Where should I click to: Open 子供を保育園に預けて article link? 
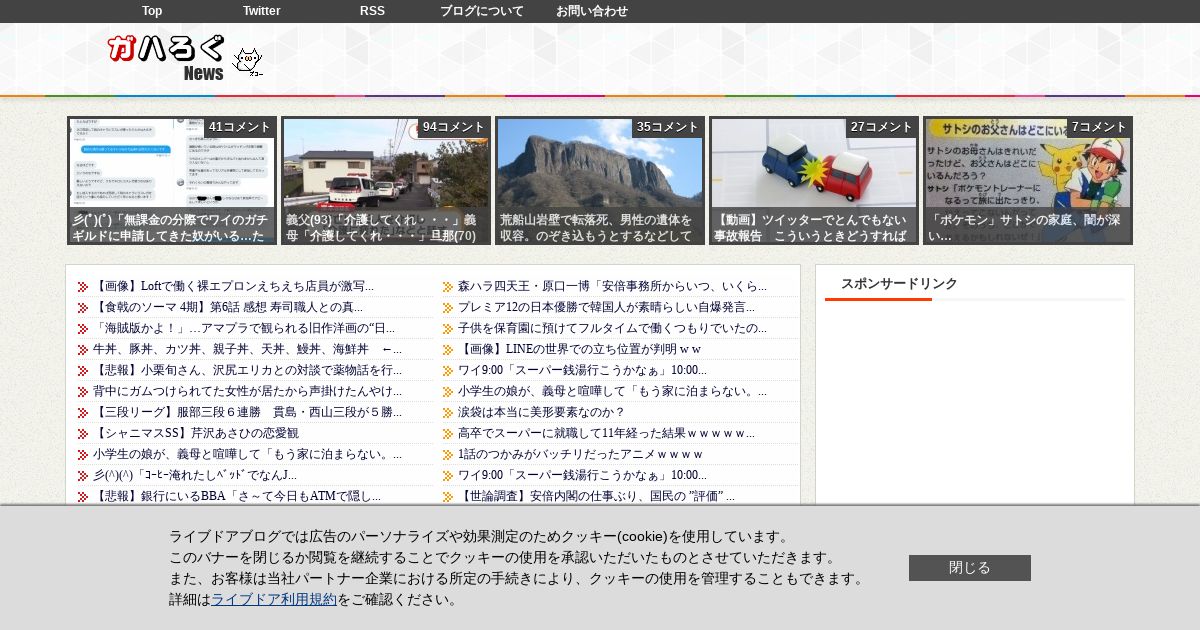point(612,328)
